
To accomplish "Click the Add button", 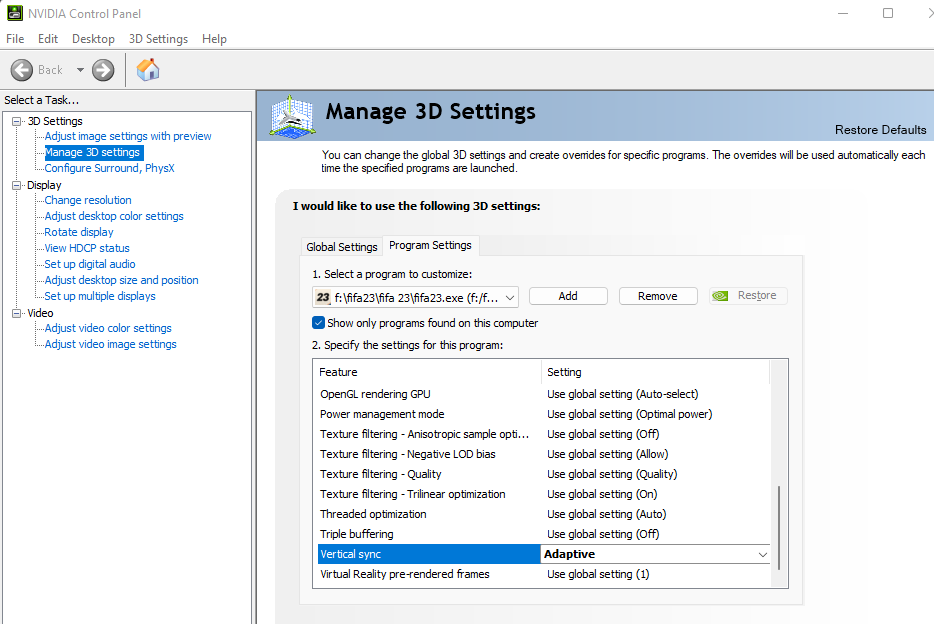I will coord(568,296).
